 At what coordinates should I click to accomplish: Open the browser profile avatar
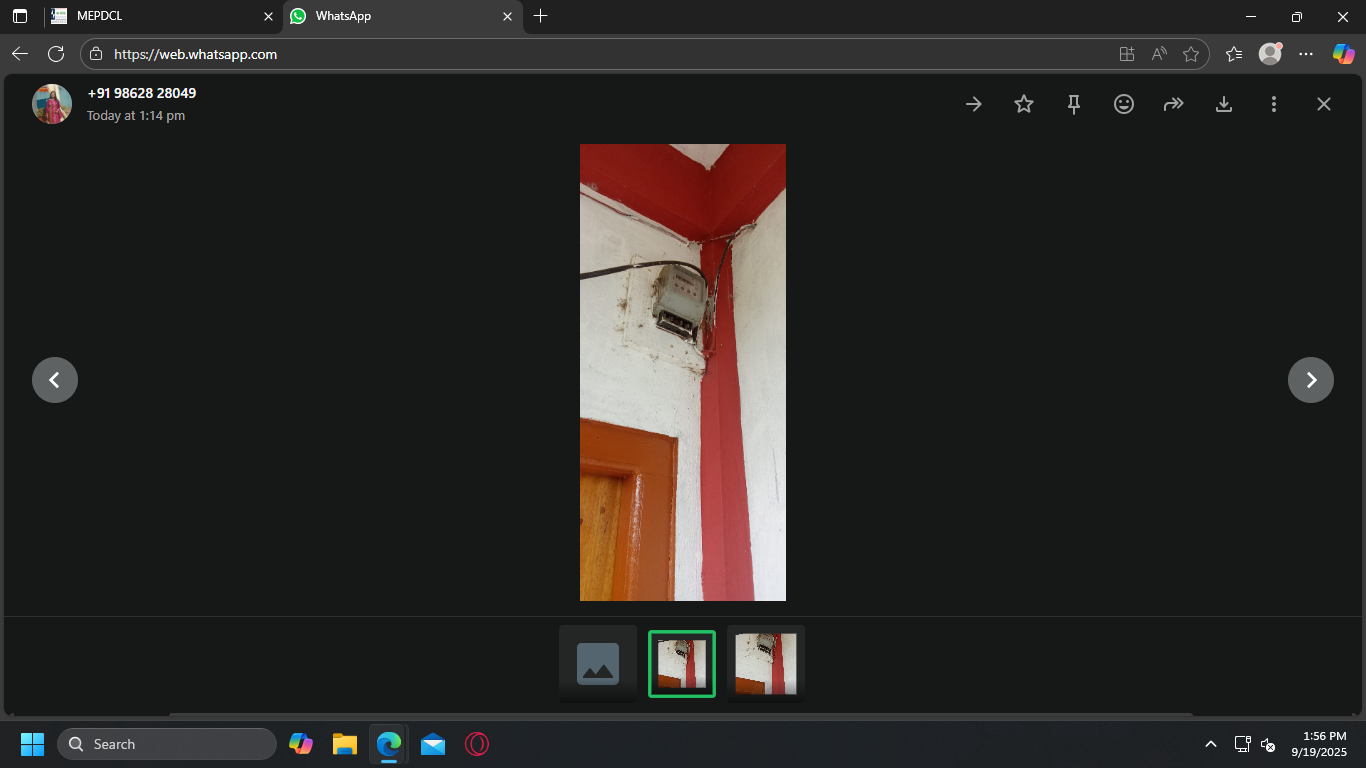point(1270,54)
